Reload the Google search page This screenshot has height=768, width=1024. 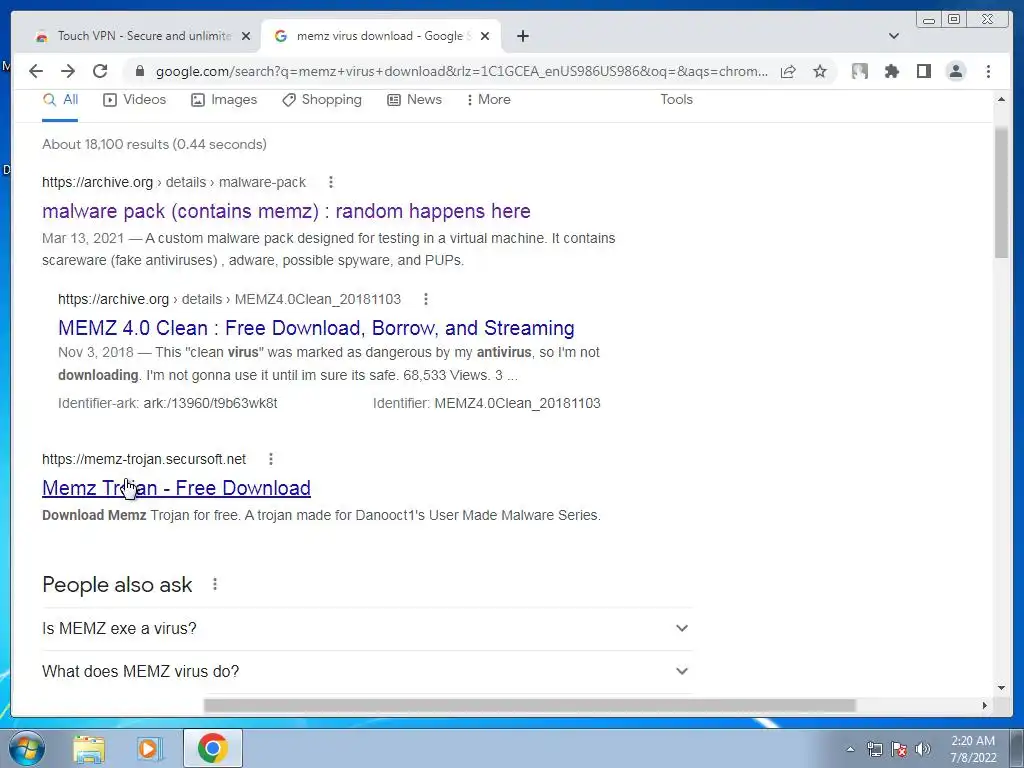point(100,71)
